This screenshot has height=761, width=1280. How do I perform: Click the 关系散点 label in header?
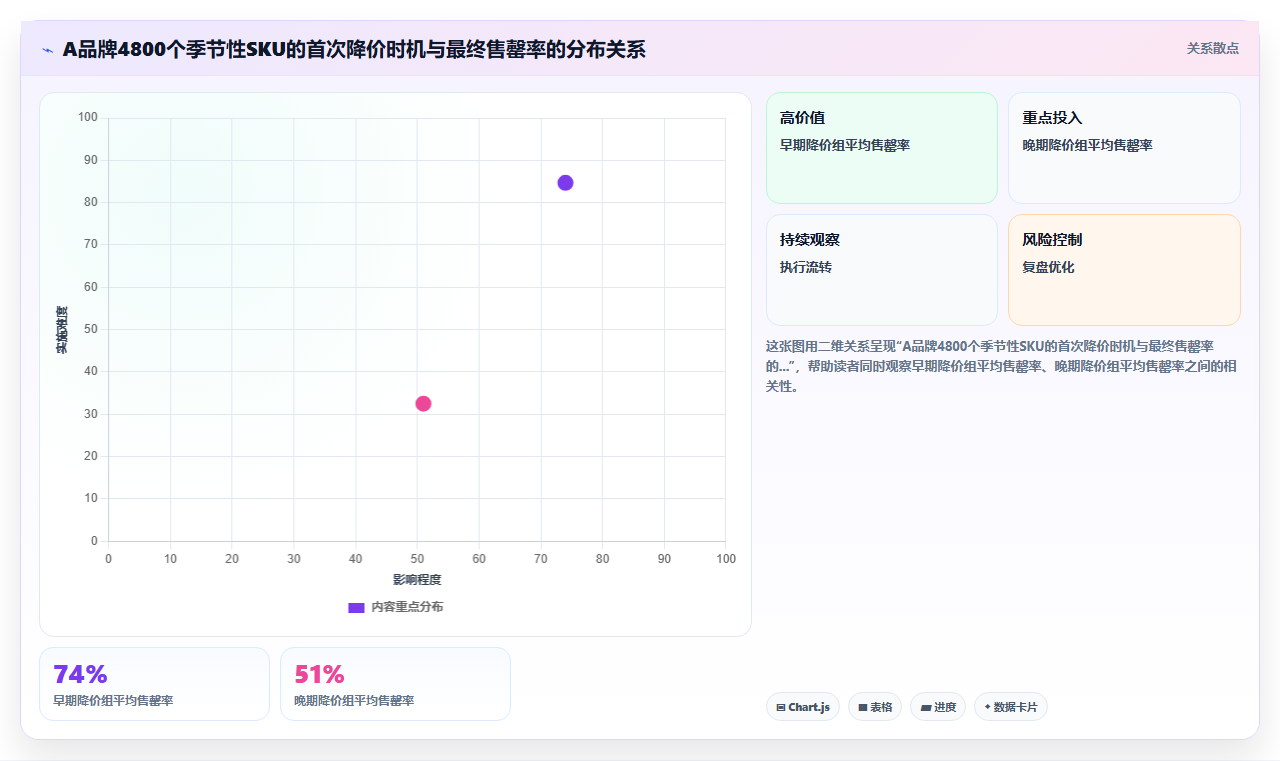point(1213,48)
